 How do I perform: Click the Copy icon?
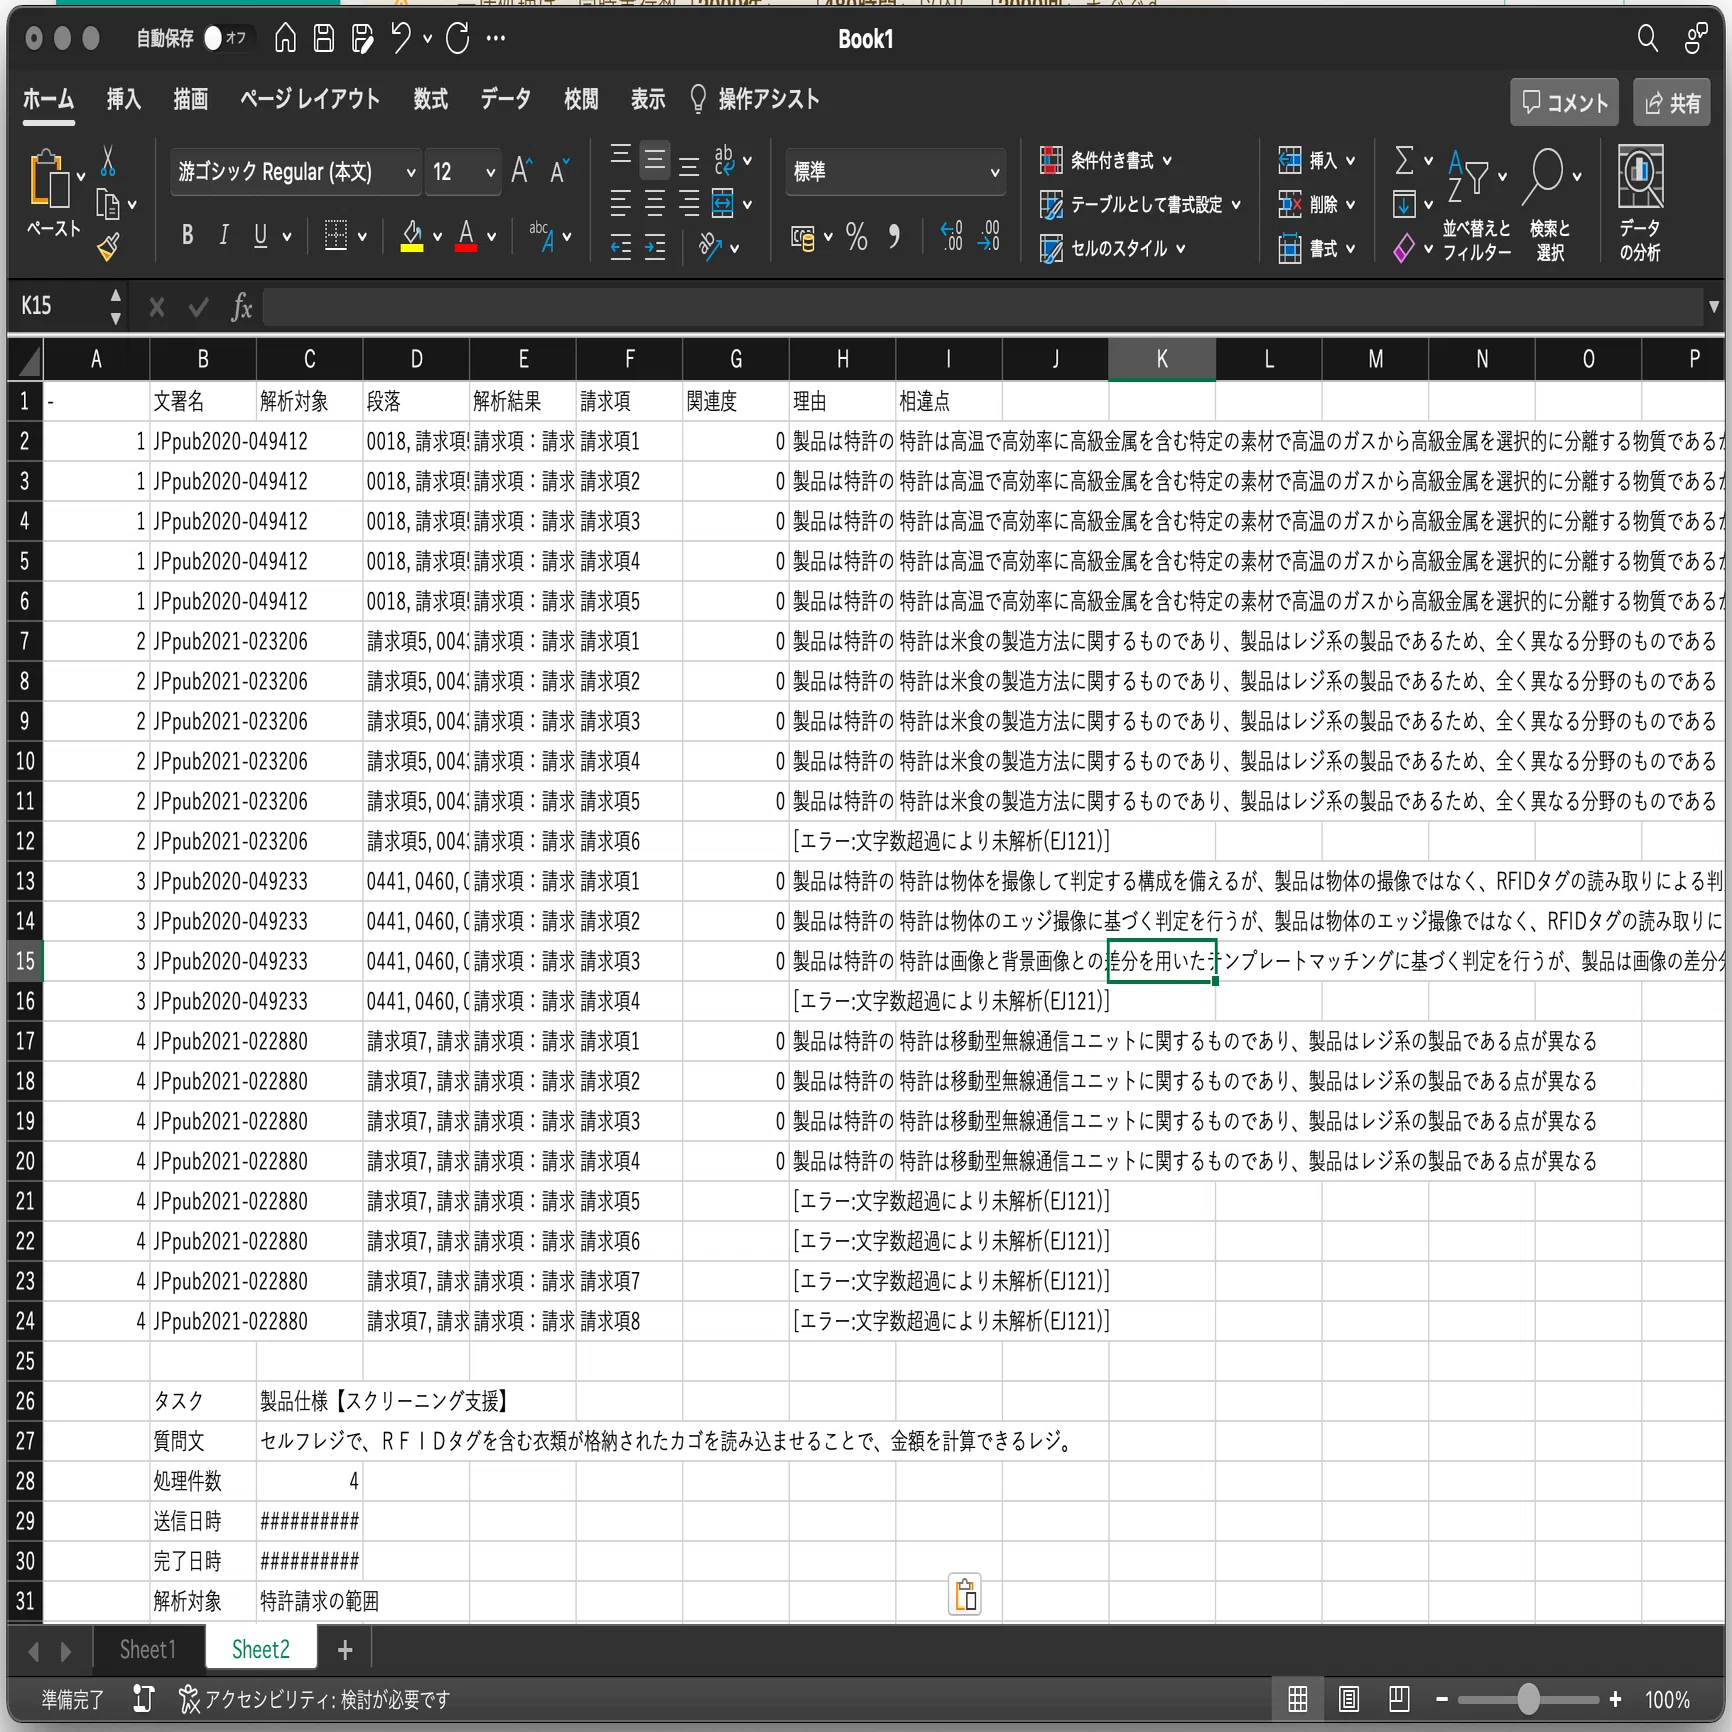[x=108, y=204]
